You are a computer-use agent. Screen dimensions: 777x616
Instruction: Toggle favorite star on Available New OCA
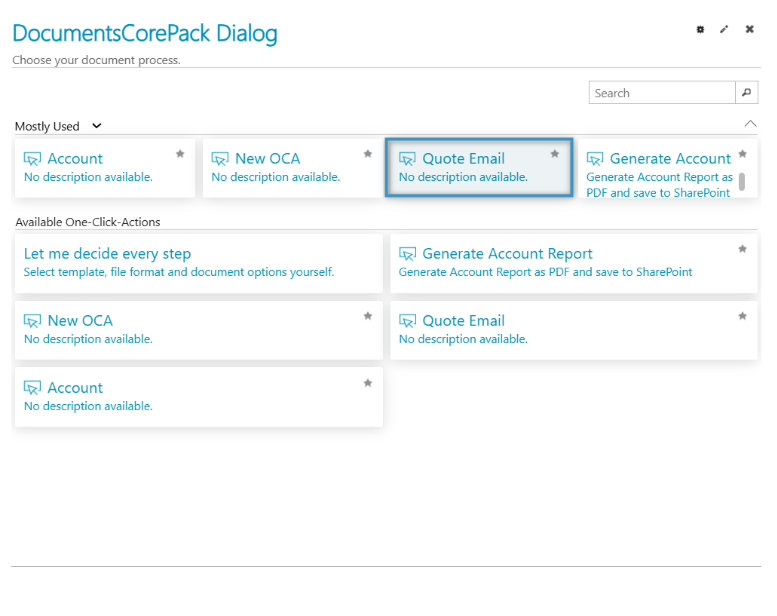pos(367,316)
